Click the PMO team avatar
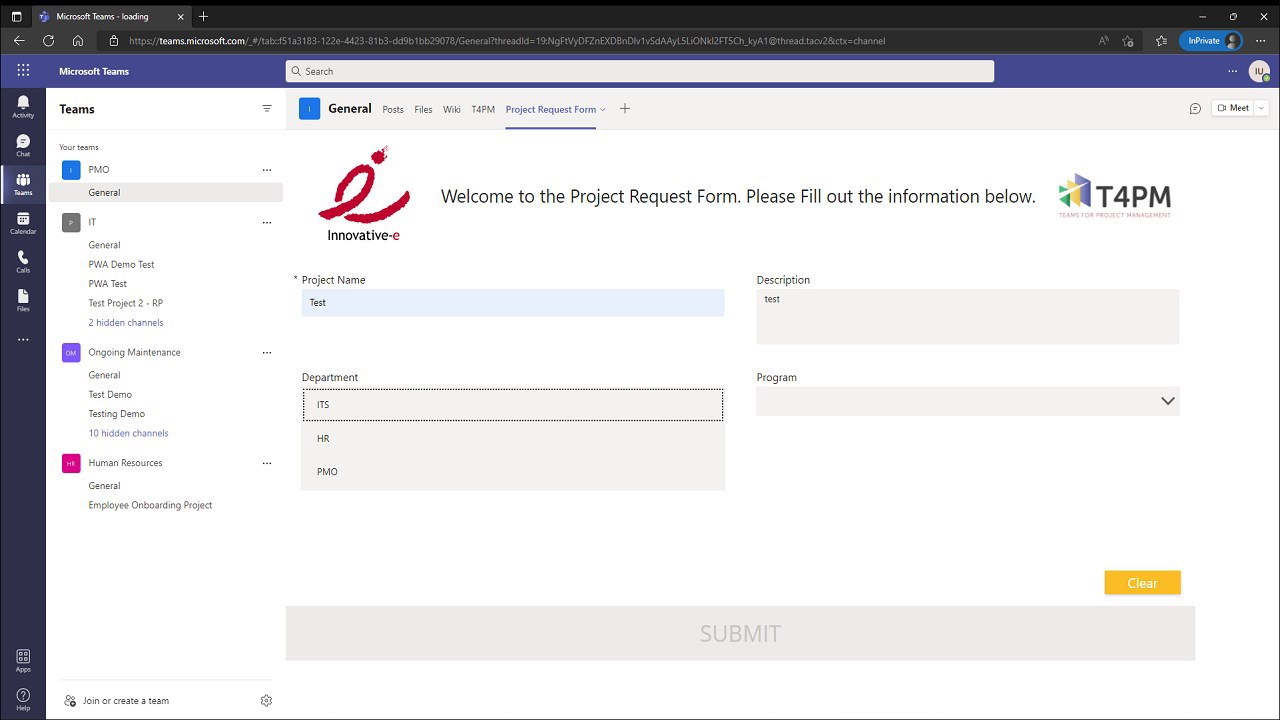The width and height of the screenshot is (1280, 720). pyautogui.click(x=71, y=170)
